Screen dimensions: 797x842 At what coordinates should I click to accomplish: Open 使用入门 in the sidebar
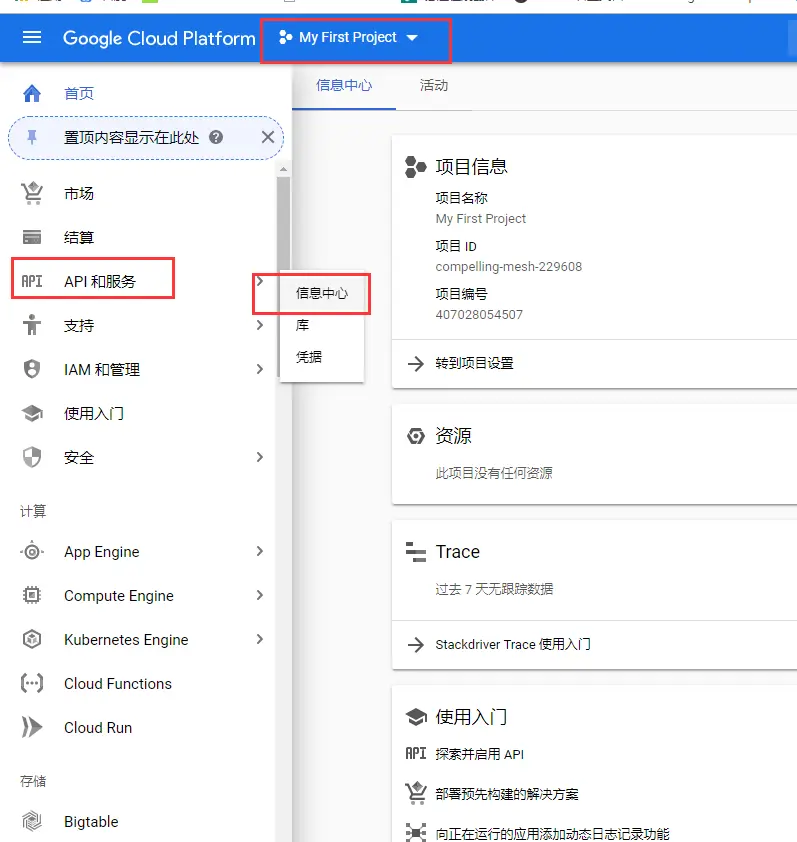tap(94, 413)
